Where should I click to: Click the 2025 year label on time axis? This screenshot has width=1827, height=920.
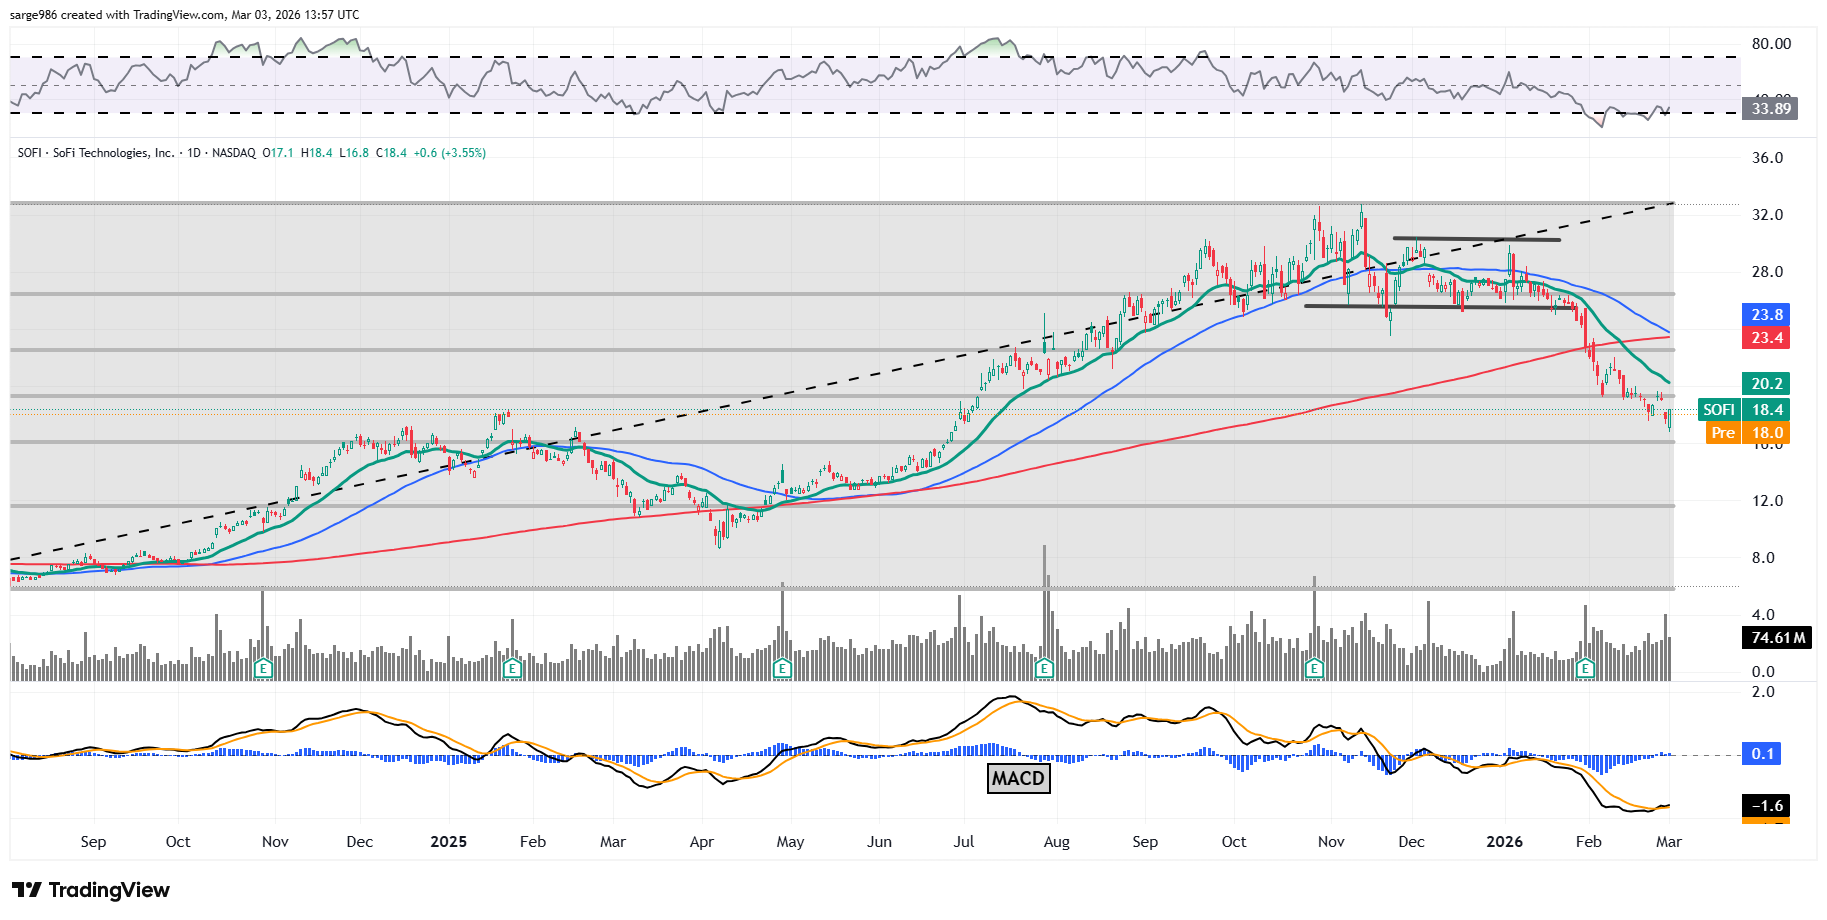pyautogui.click(x=448, y=842)
